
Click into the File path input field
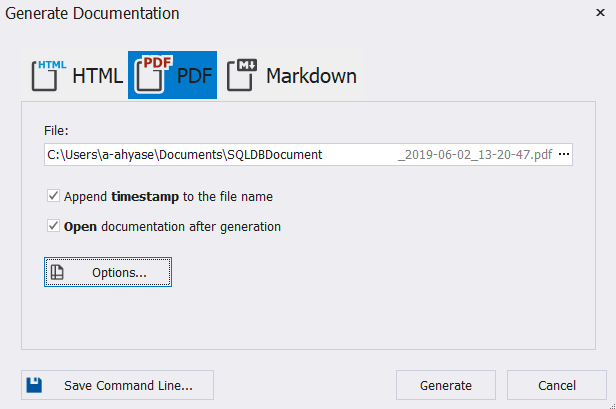pos(299,154)
